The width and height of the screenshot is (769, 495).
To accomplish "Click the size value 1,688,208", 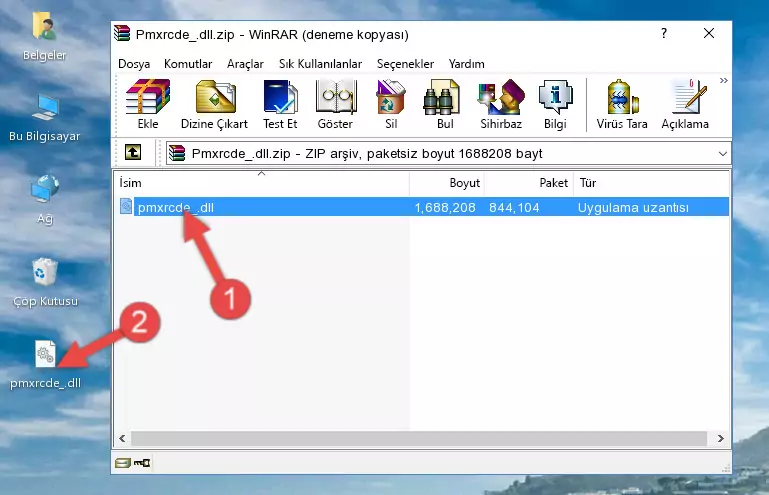I will 445,208.
